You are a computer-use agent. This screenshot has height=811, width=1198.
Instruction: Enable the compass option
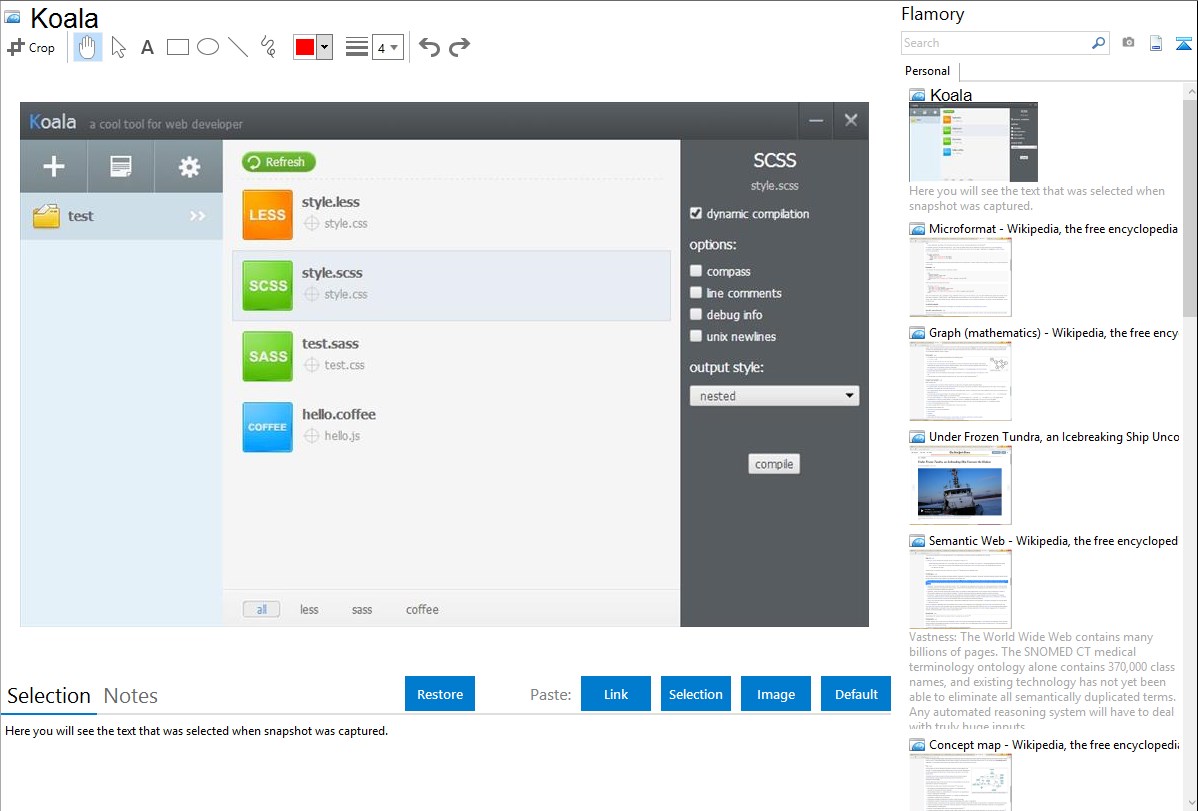(696, 271)
